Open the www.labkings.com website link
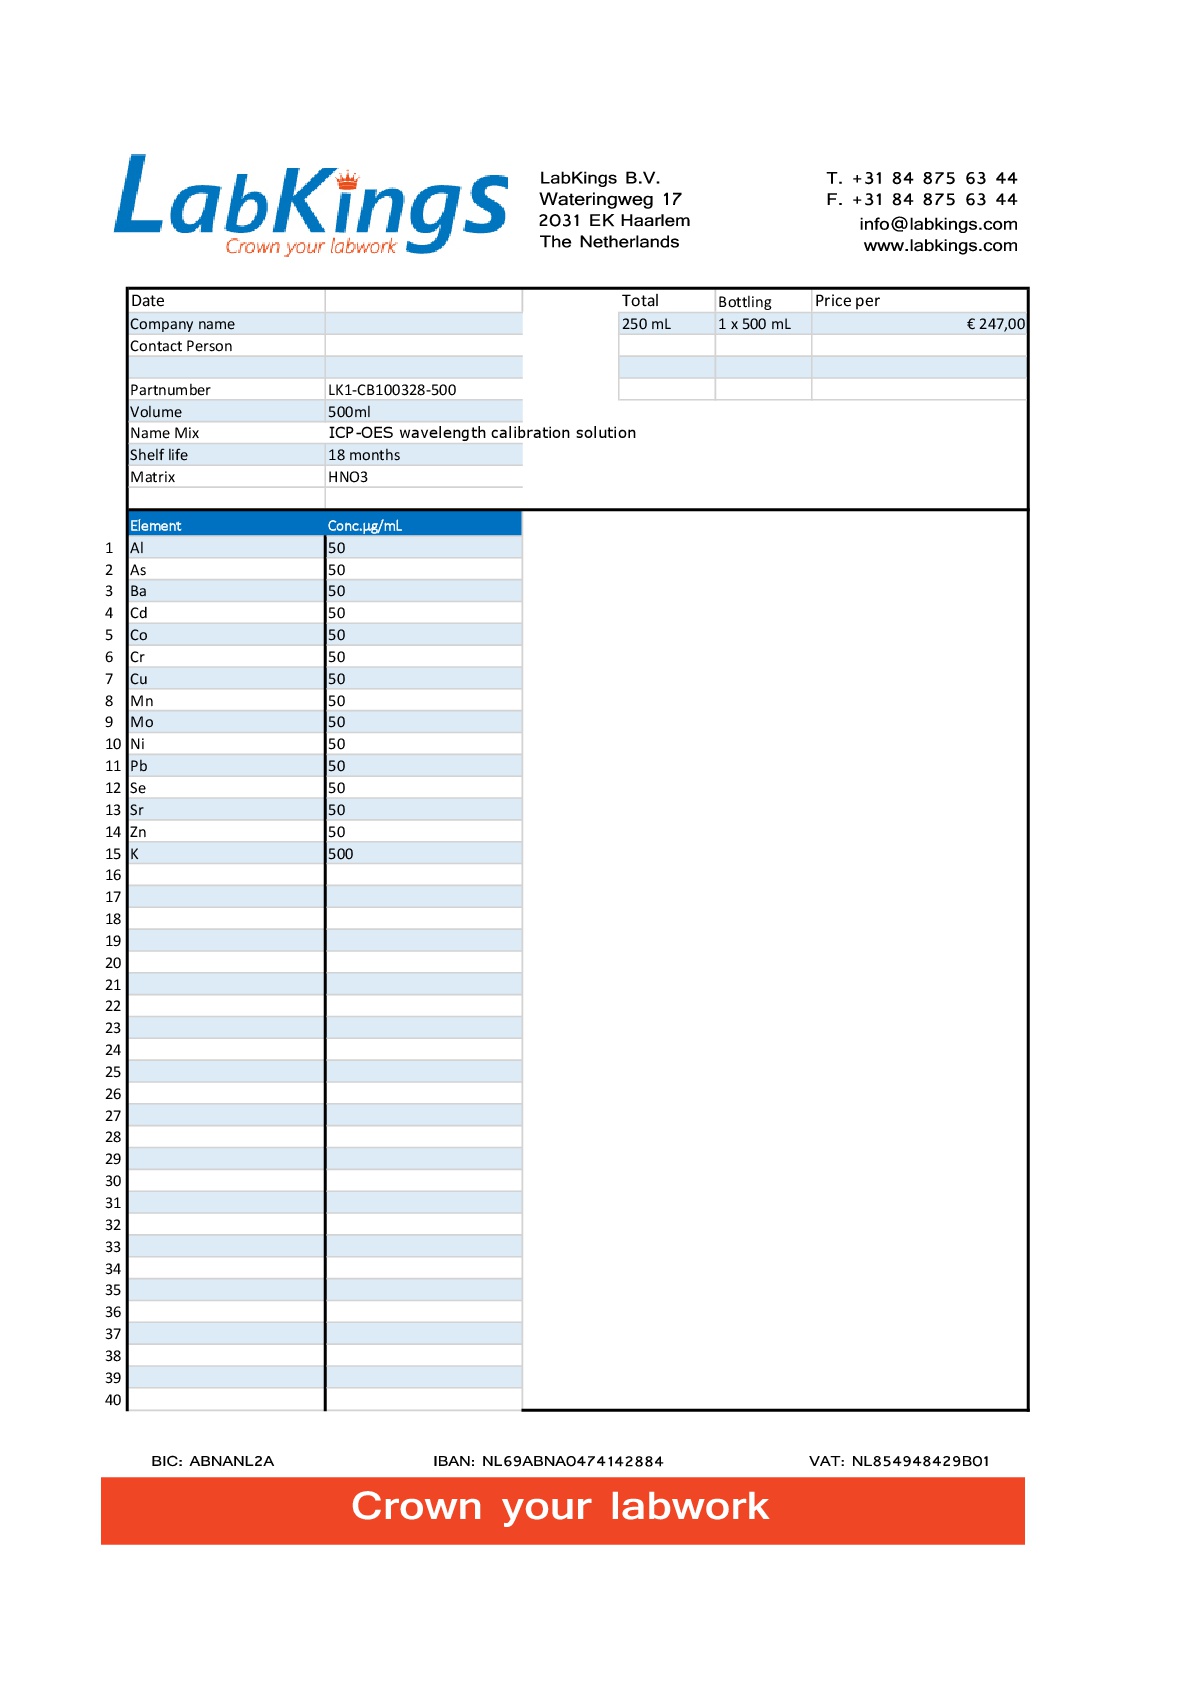Image resolution: width=1191 pixels, height=1684 pixels. (x=940, y=245)
